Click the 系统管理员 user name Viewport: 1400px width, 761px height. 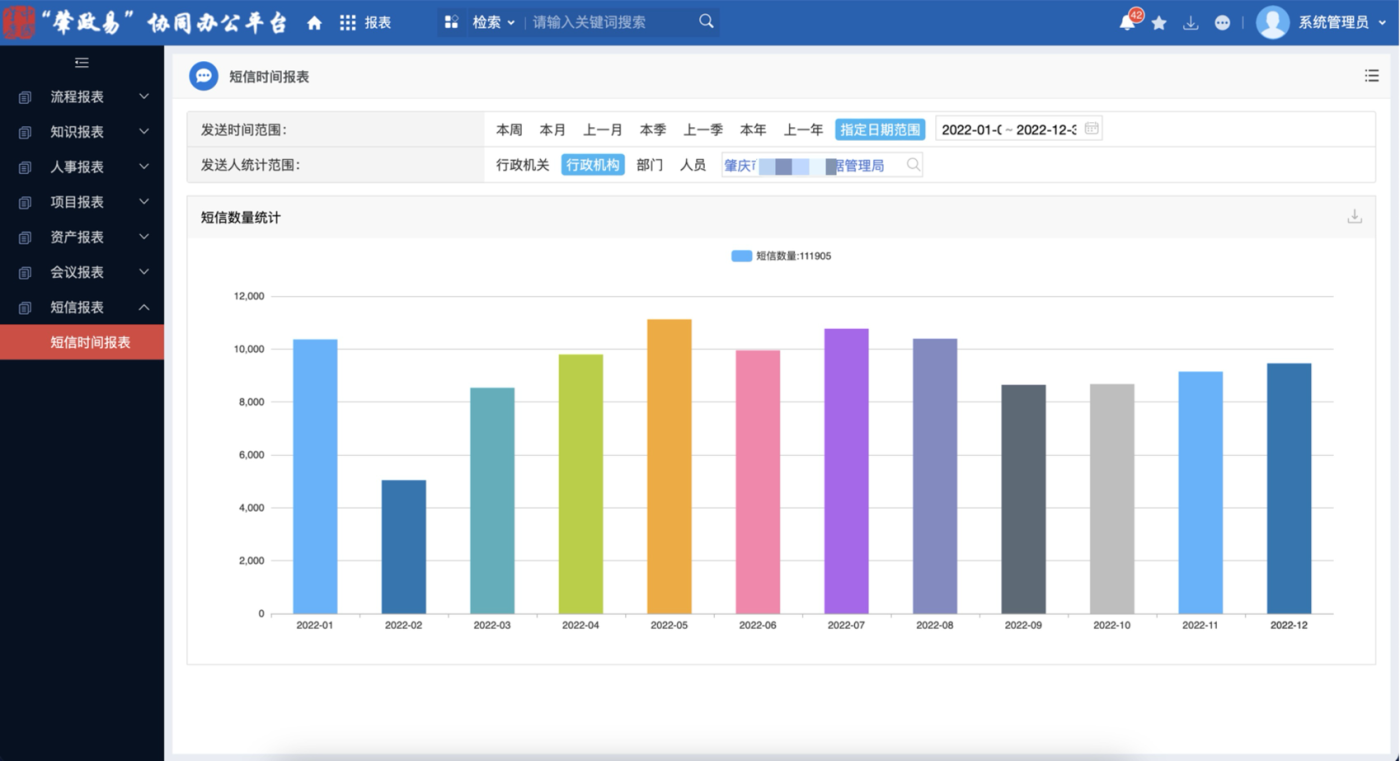tap(1333, 23)
